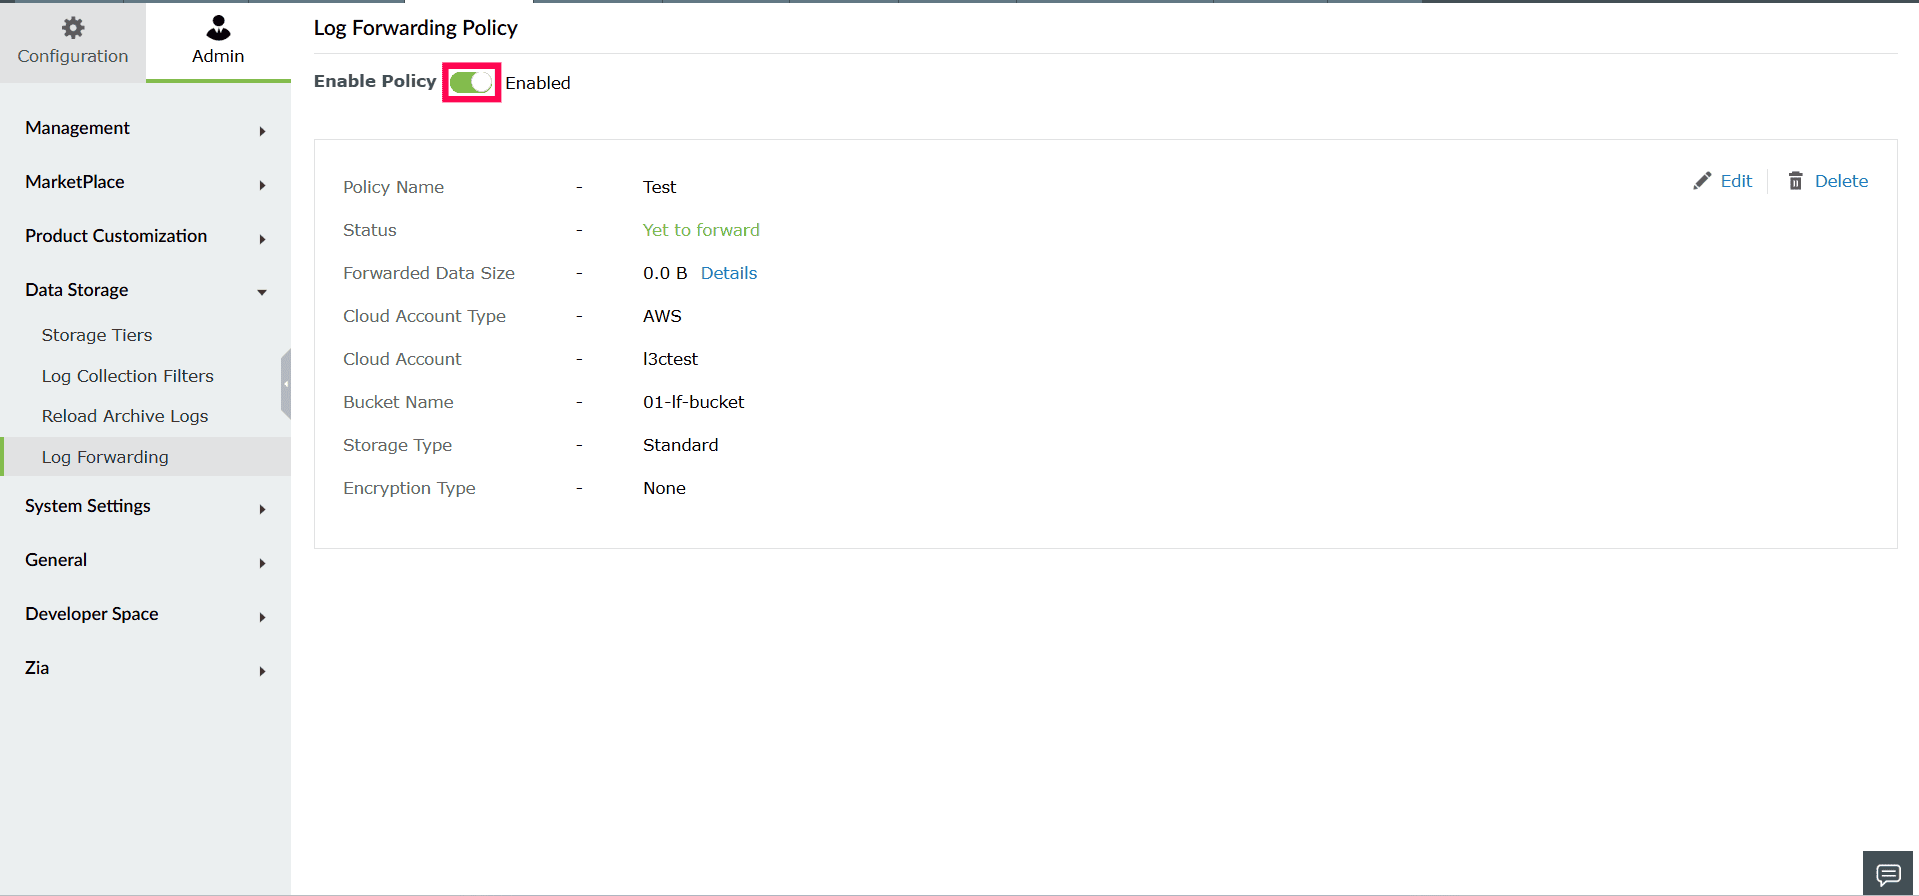Expand the Developer Space arrow
Image resolution: width=1919 pixels, height=896 pixels.
click(x=262, y=617)
